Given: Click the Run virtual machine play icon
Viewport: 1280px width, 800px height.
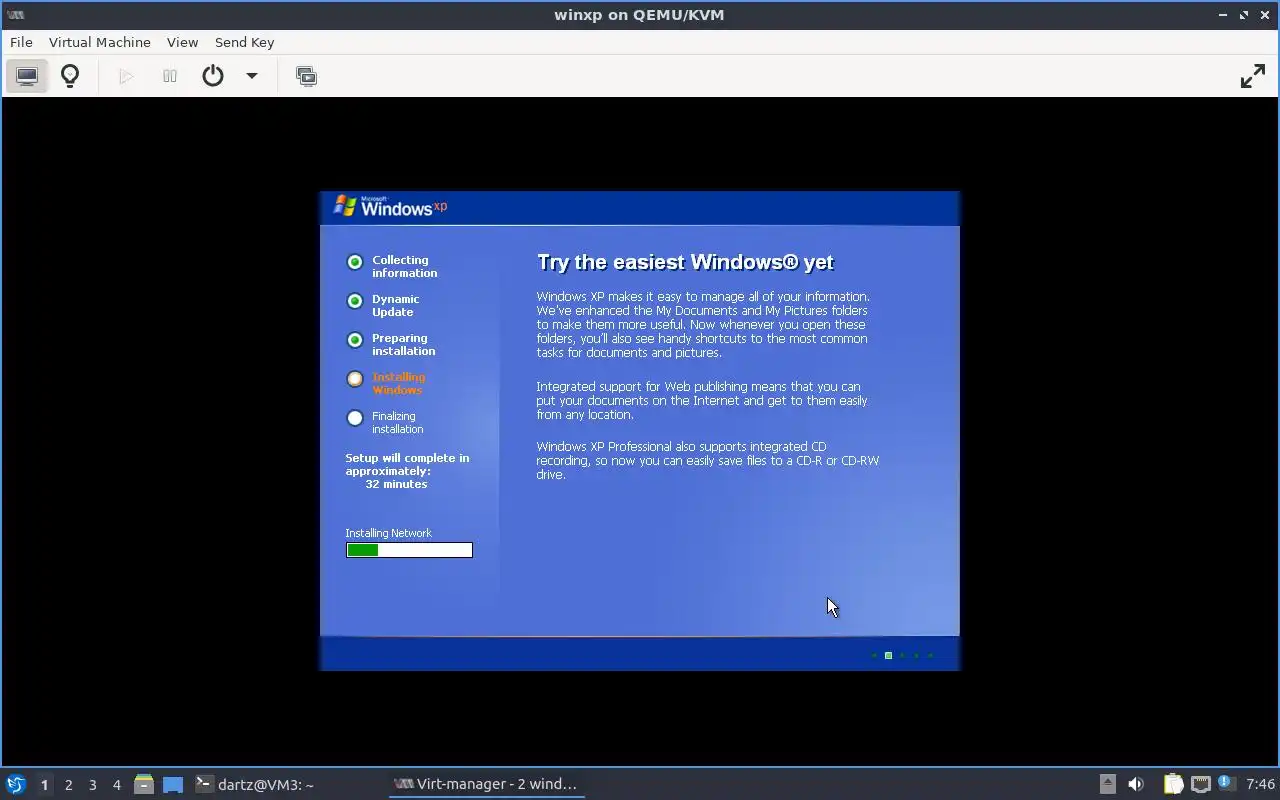Looking at the screenshot, I should click(x=126, y=76).
